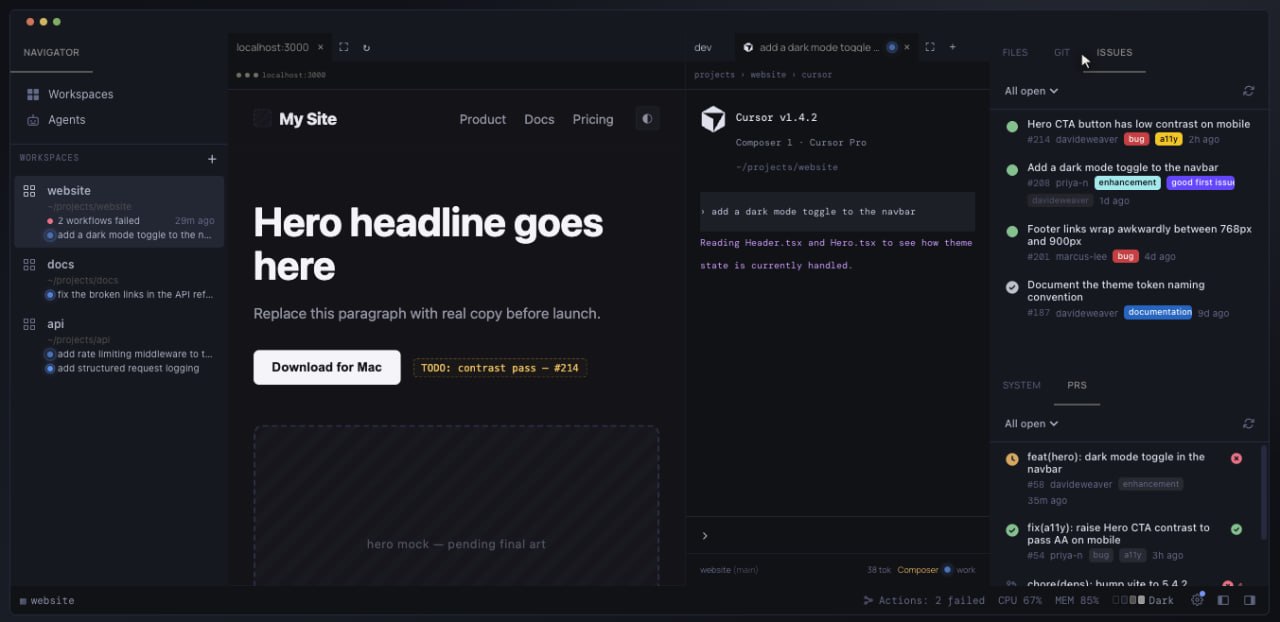This screenshot has height=622, width=1280.
Task: Close the 'add a dark mode toggle' tab
Action: point(907,47)
